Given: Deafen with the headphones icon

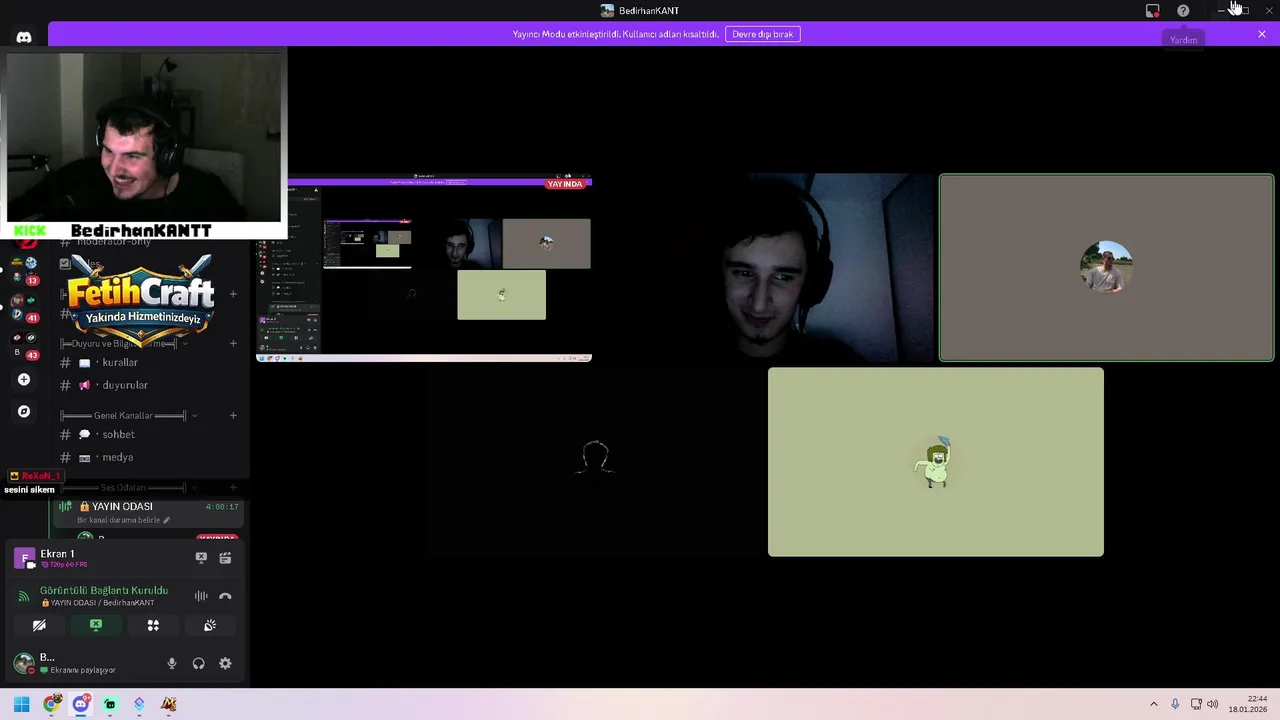Looking at the screenshot, I should pos(198,663).
